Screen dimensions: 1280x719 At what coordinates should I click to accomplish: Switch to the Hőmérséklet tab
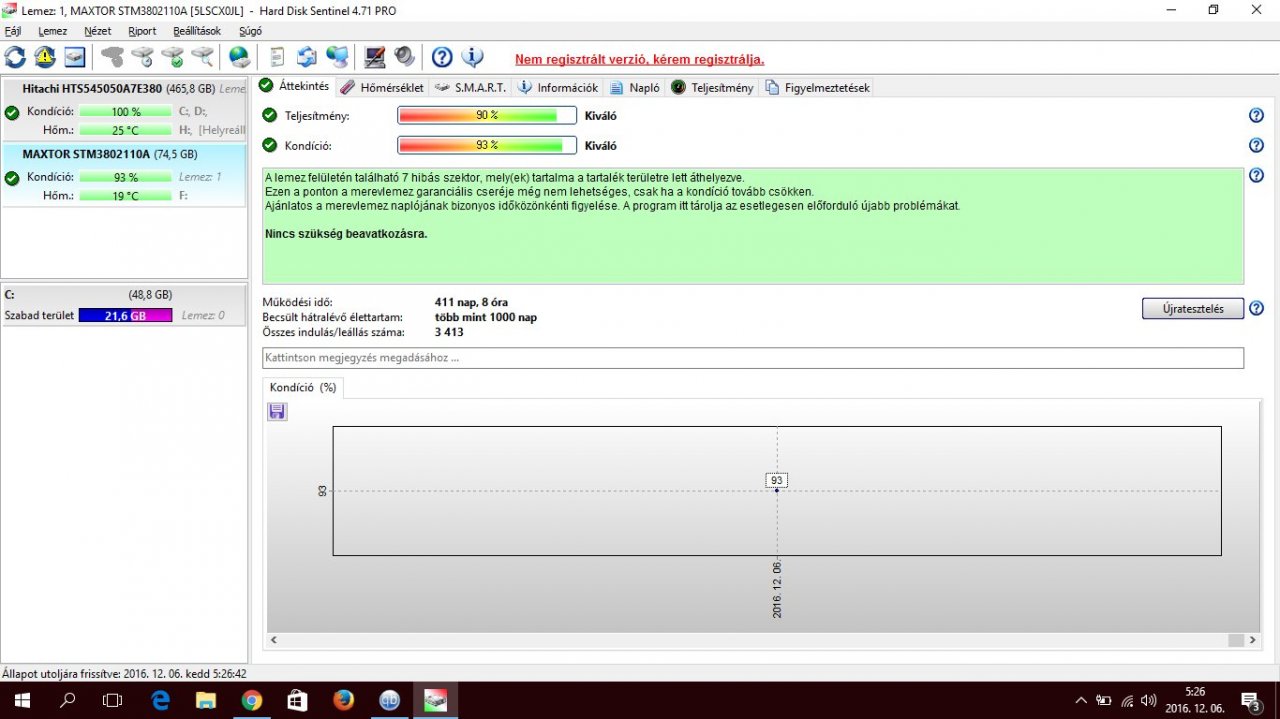[x=382, y=87]
